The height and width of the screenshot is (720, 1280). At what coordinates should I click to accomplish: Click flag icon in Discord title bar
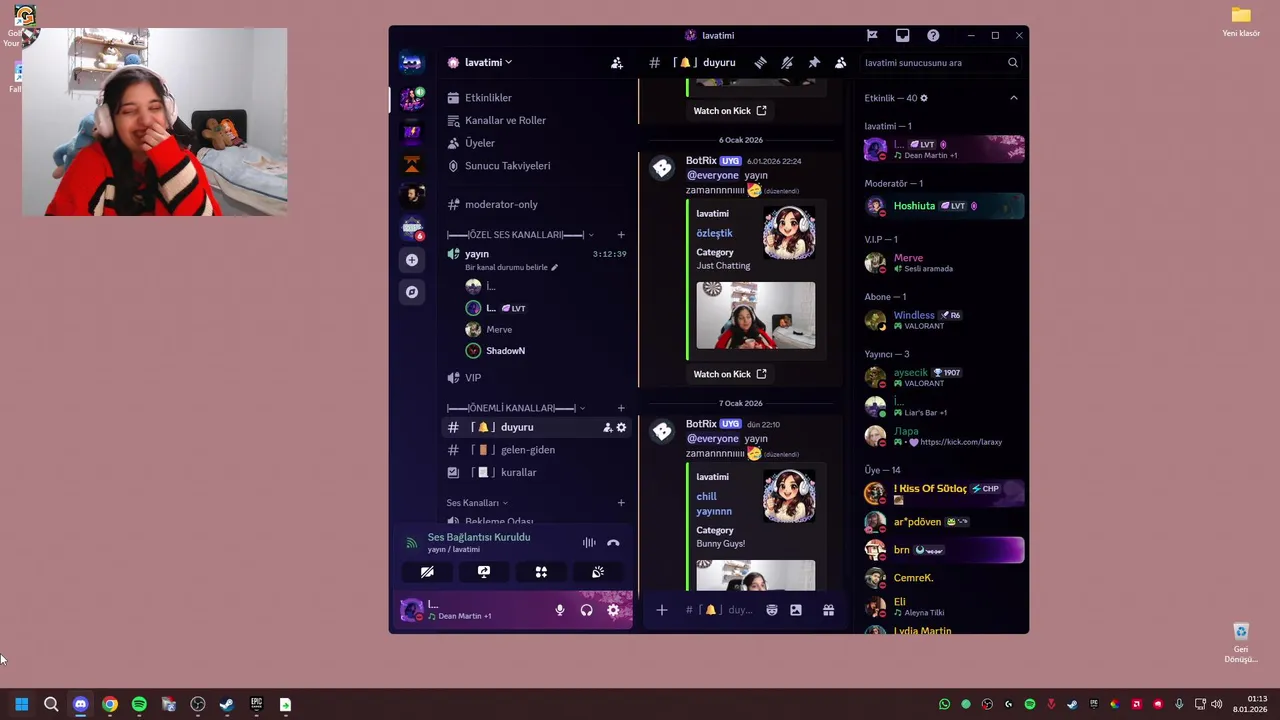(872, 35)
